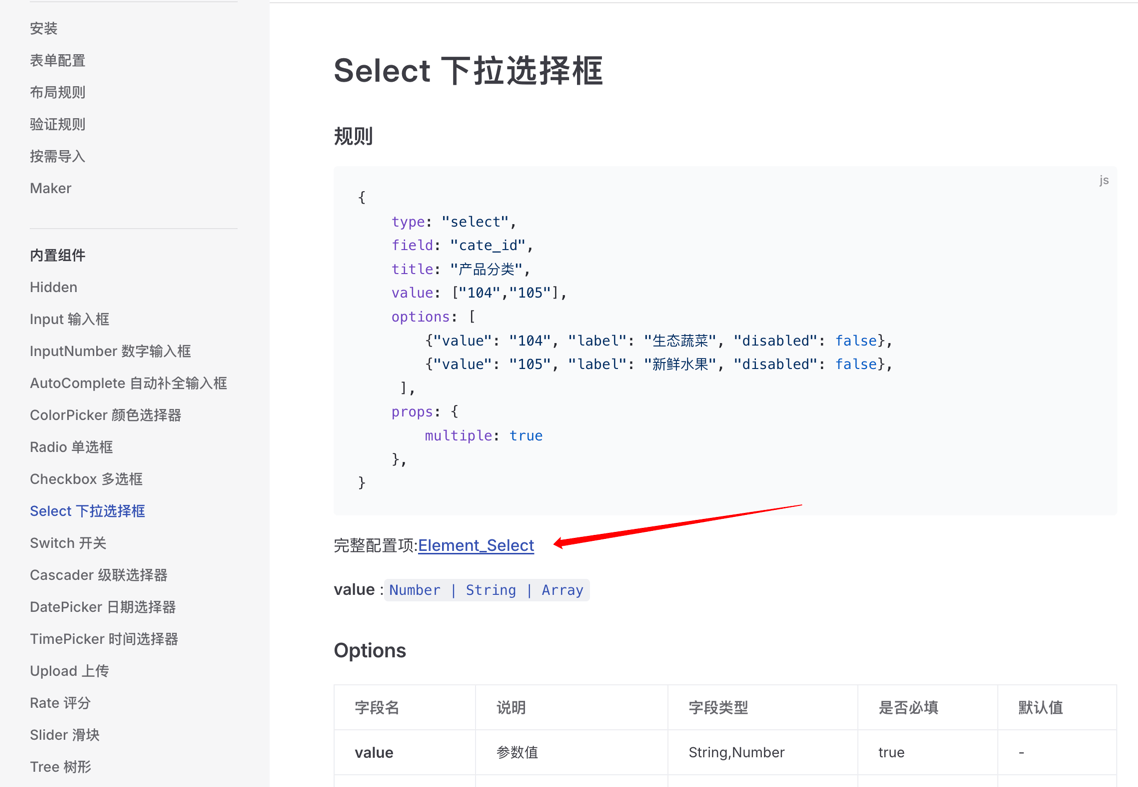Screen dimensions: 1138x787
Task: Go to 安装 page in sidebar
Action: pos(44,28)
